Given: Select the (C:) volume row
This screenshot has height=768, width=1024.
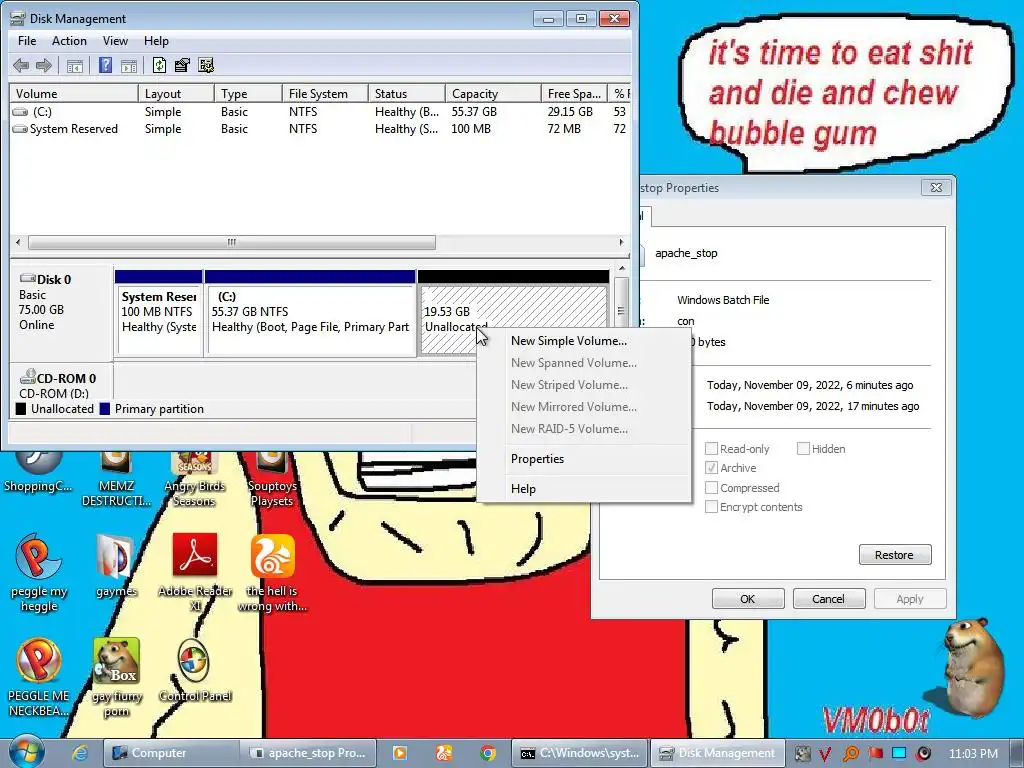Looking at the screenshot, I should pyautogui.click(x=319, y=112).
